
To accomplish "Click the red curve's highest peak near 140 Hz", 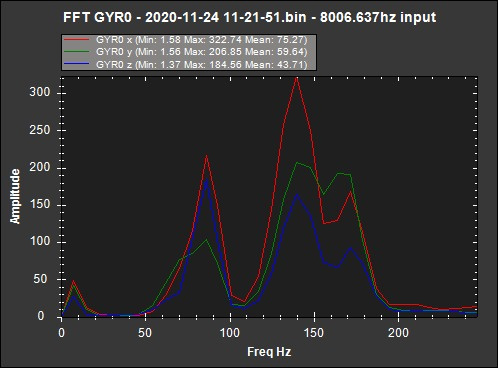I will [x=296, y=79].
